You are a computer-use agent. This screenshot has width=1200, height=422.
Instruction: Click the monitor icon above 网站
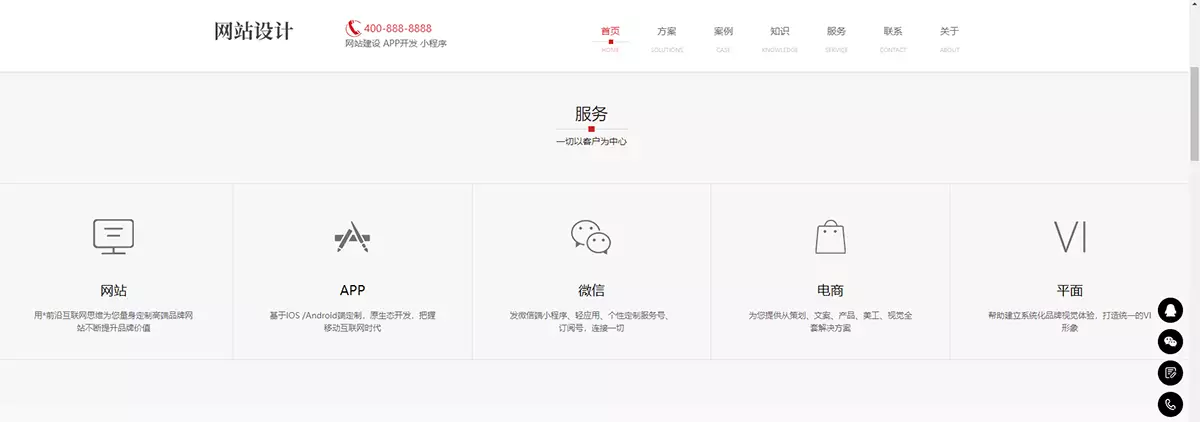point(113,237)
